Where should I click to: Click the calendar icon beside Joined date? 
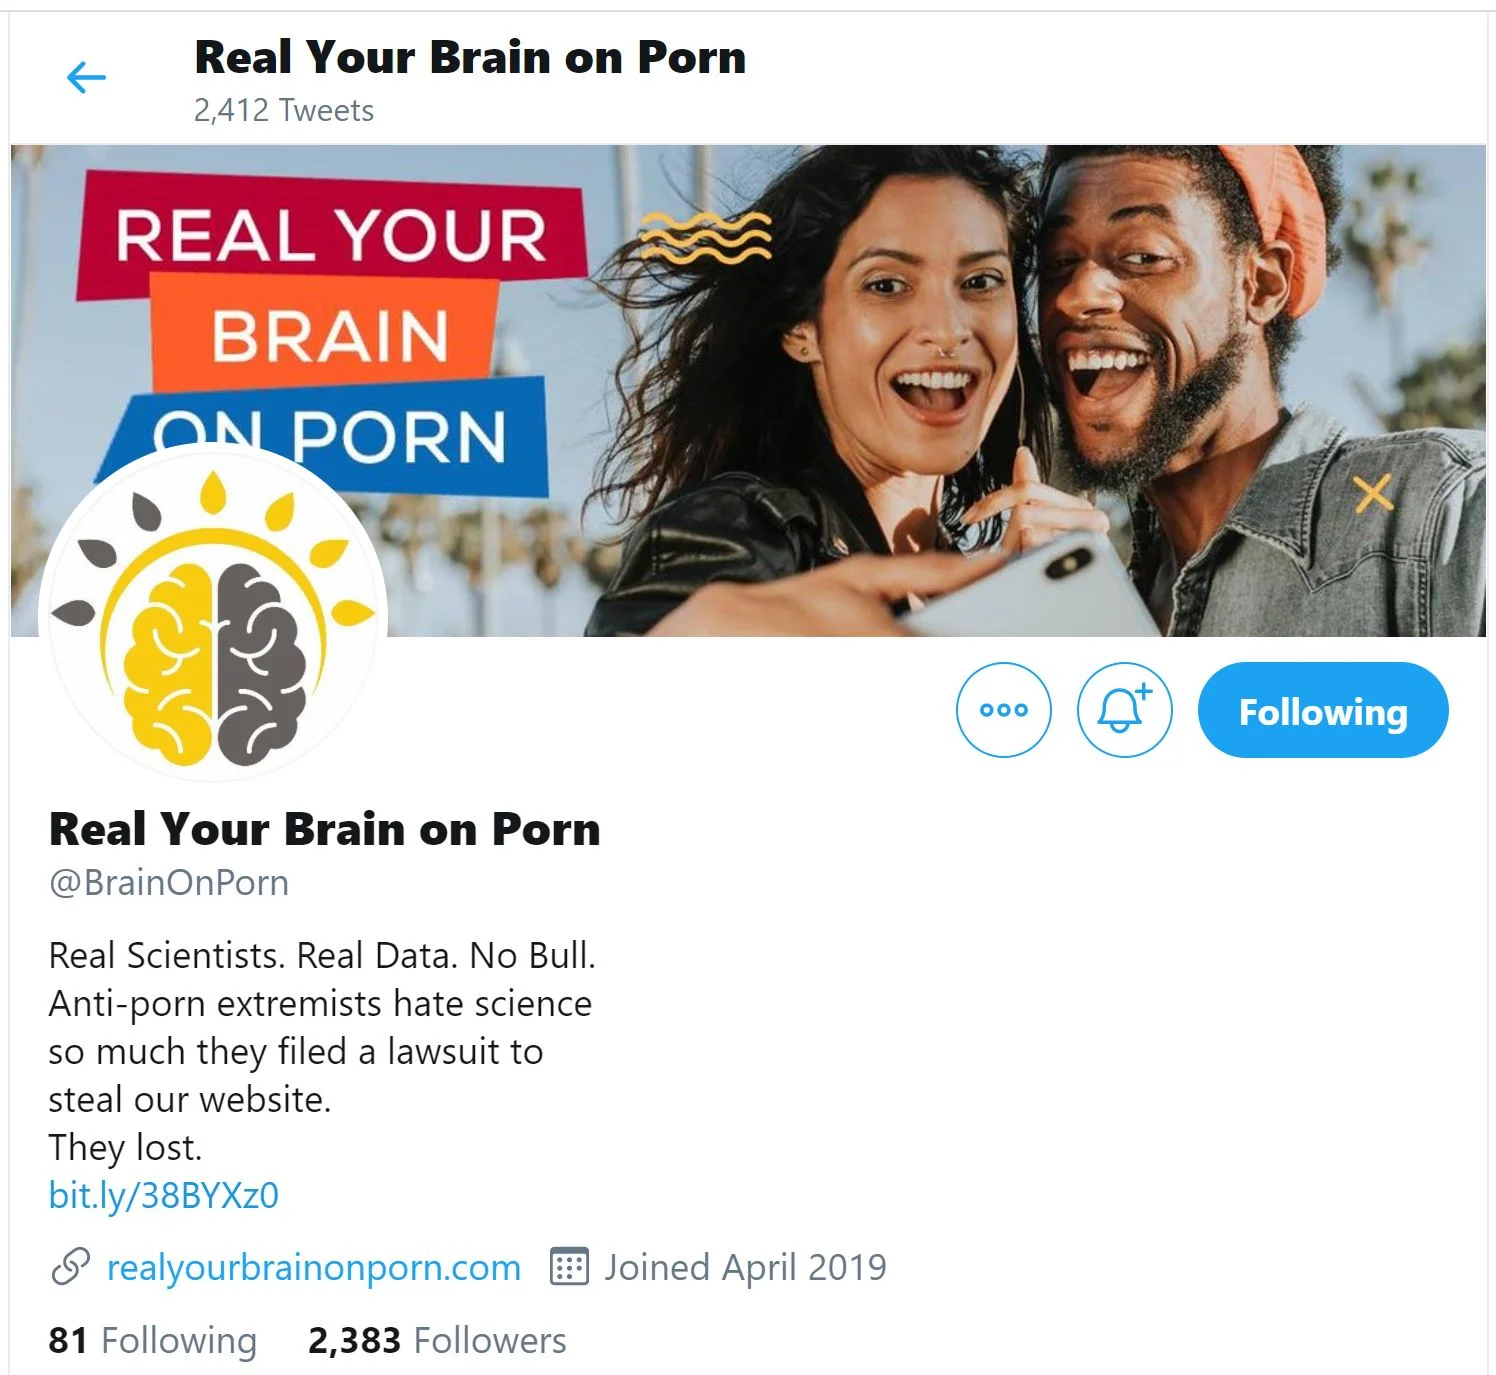tap(569, 1267)
